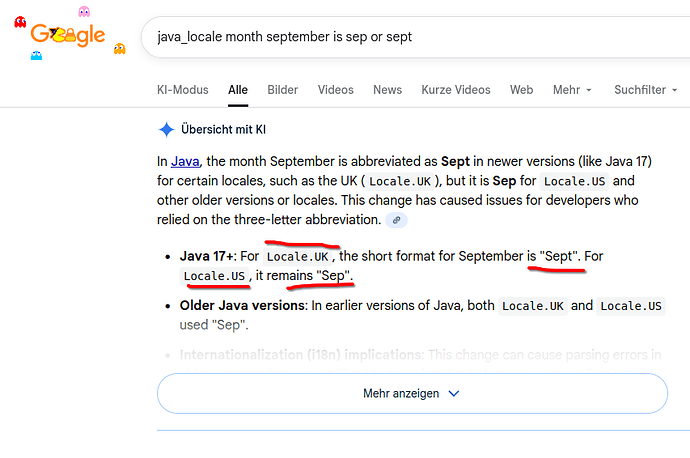The image size is (690, 458).
Task: Switch to the Bilder tab
Action: point(283,90)
